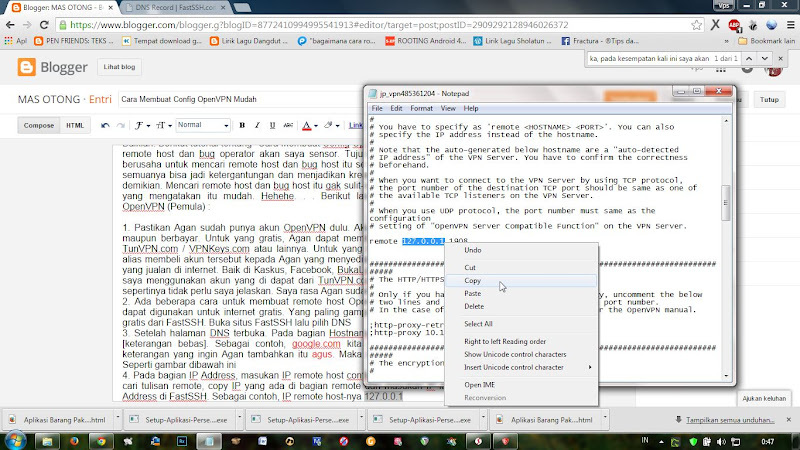Open the text highlight color picker
Viewport: 800px width, 450px height.
pyautogui.click(x=331, y=125)
